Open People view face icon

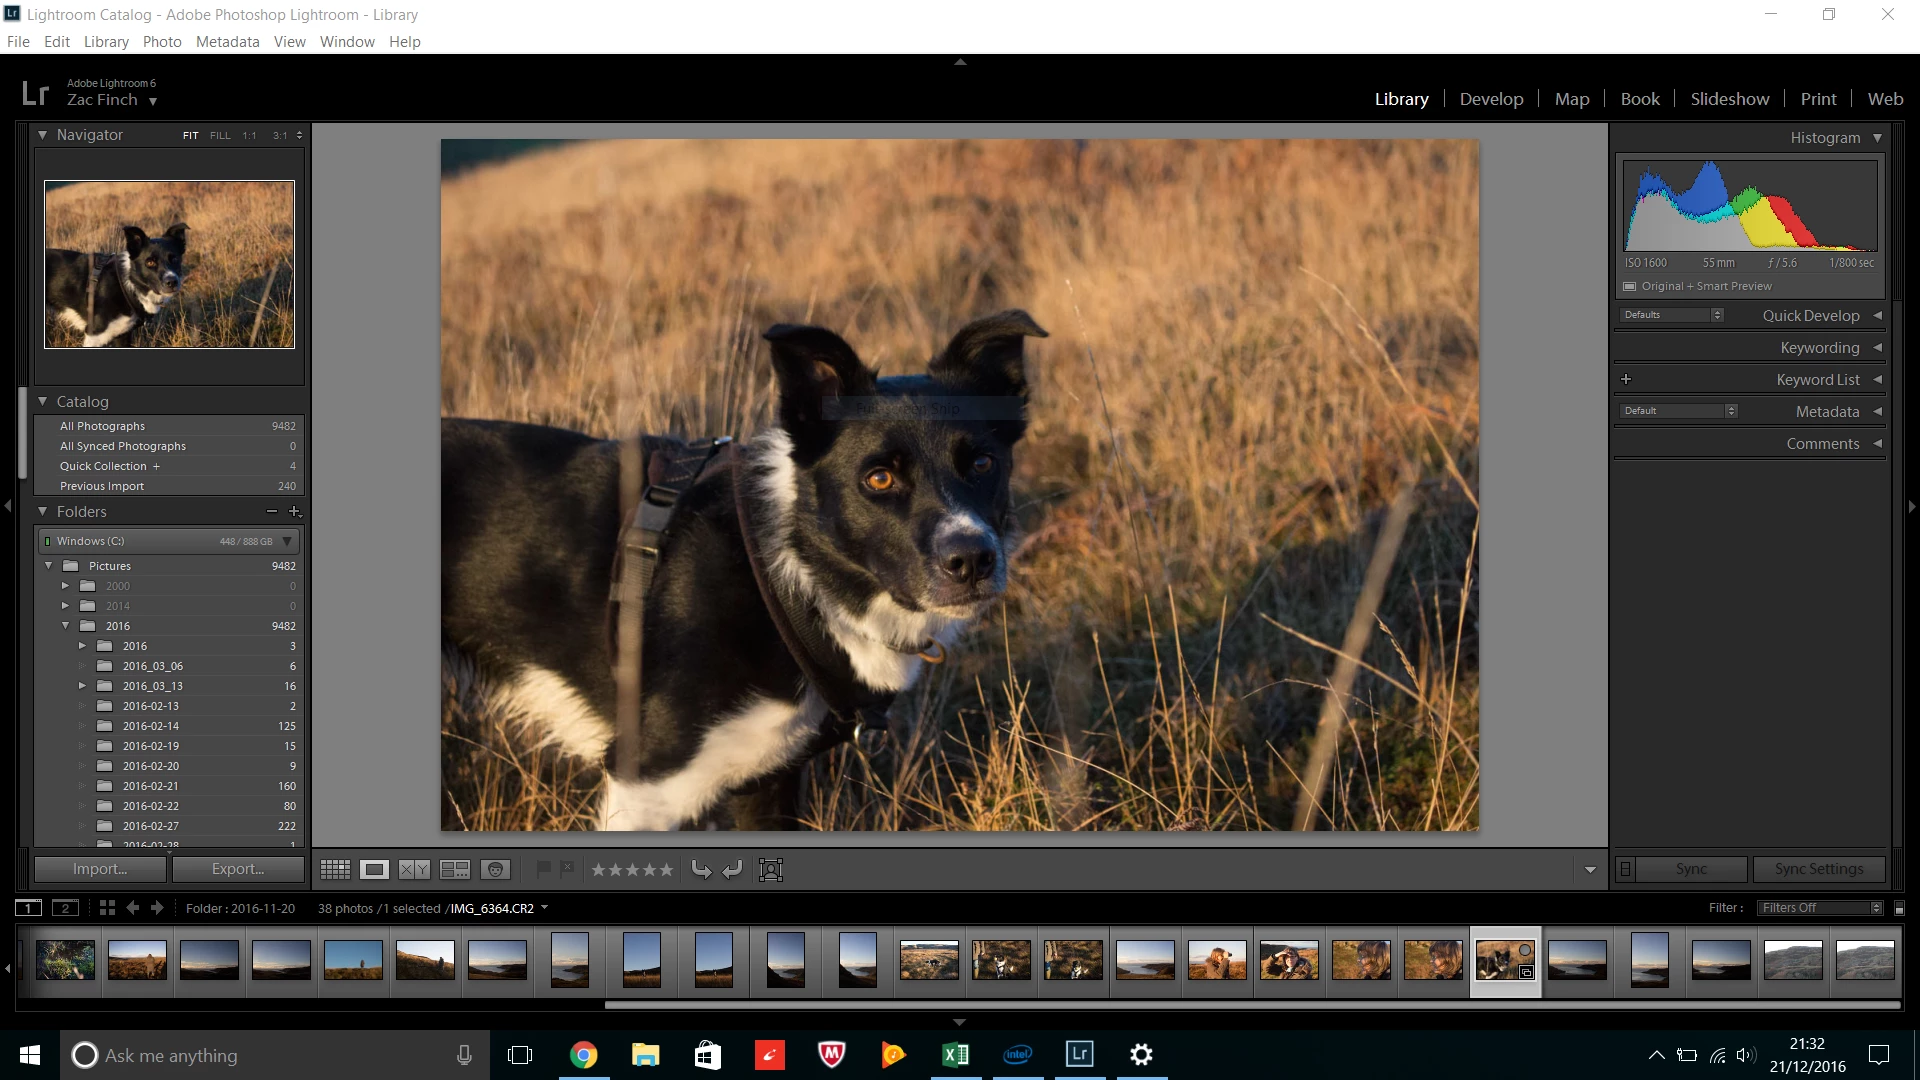[x=495, y=869]
